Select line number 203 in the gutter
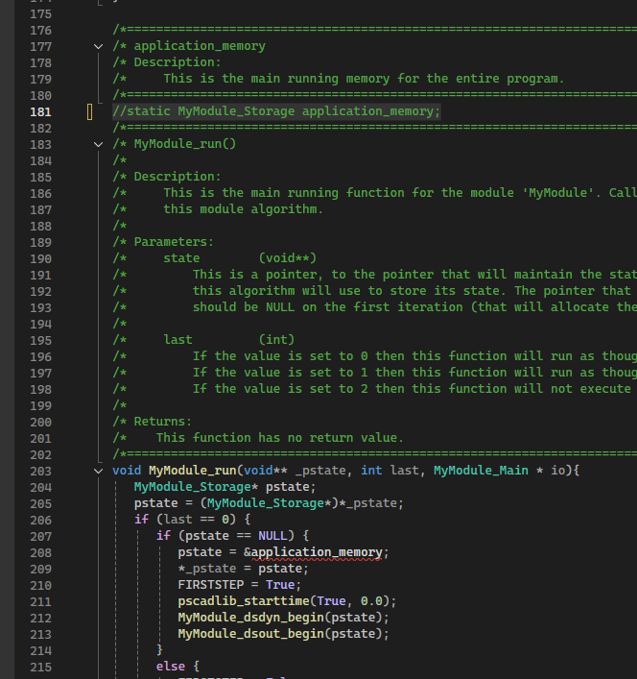The image size is (637, 679). 41,471
